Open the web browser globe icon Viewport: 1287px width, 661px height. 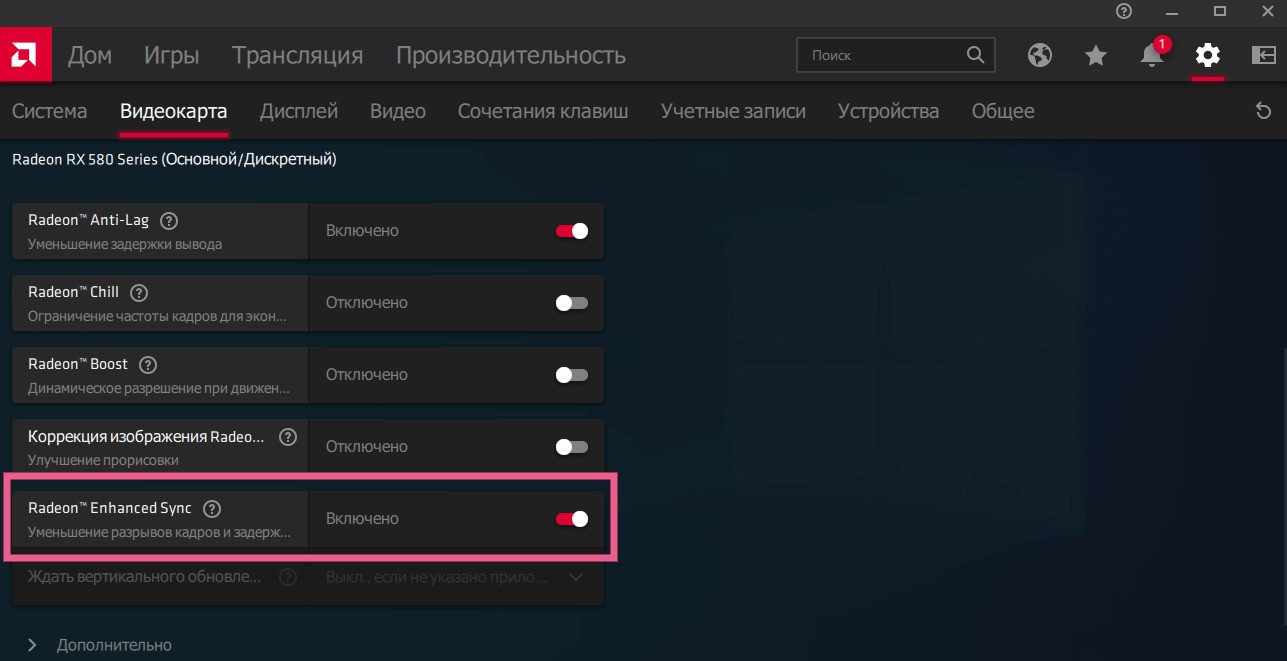1040,55
